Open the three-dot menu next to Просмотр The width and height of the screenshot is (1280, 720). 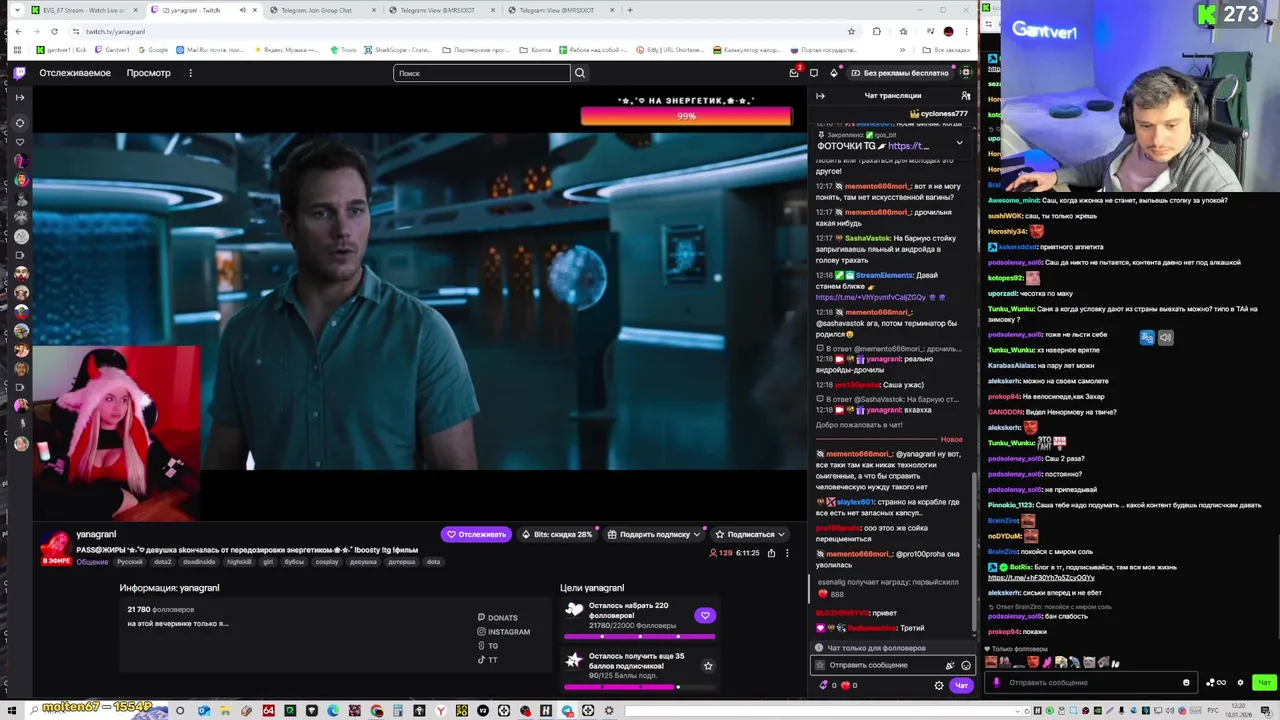tap(190, 73)
